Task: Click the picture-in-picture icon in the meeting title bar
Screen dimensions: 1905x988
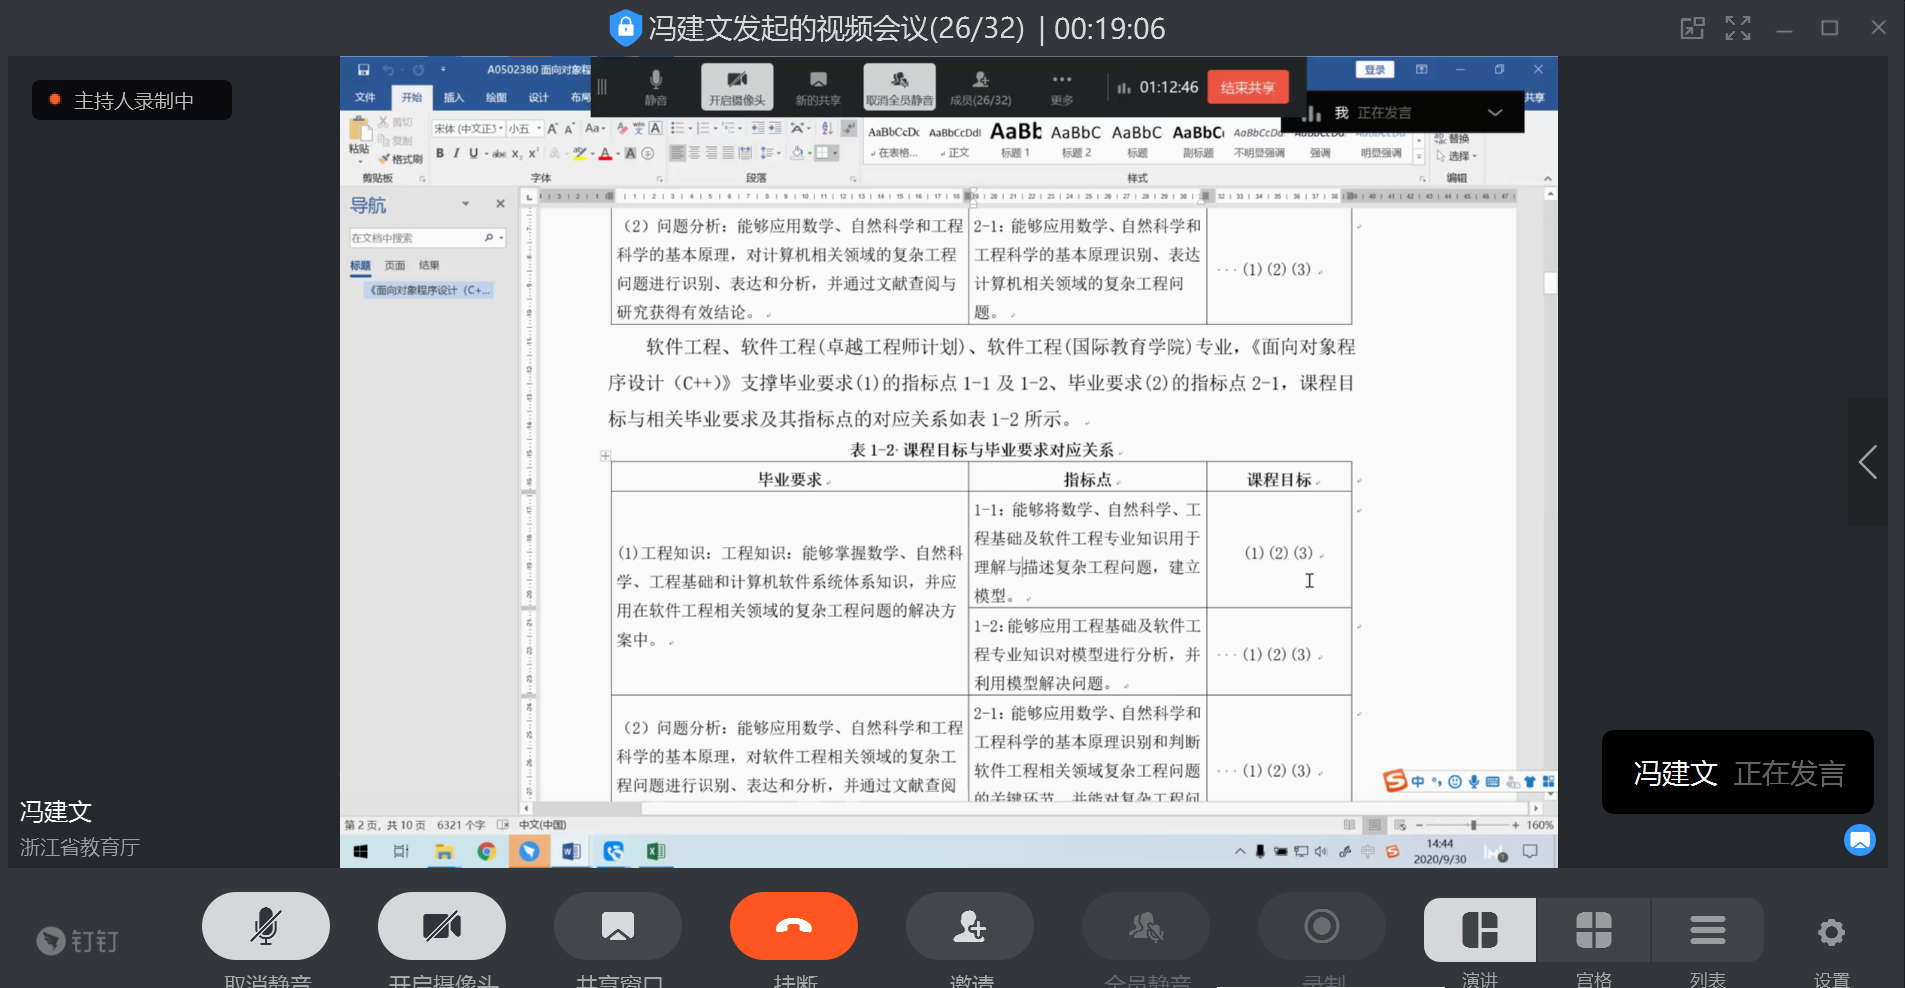Action: tap(1692, 28)
